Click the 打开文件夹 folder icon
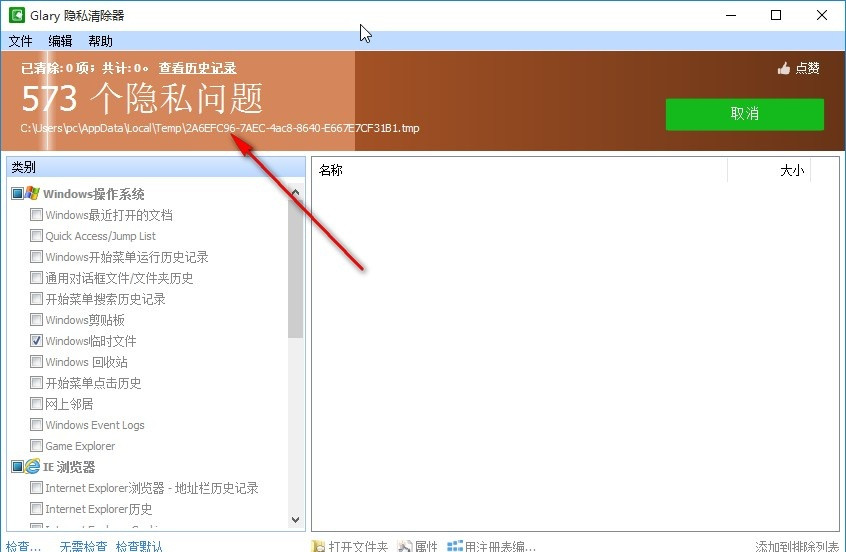The height and width of the screenshot is (552, 846). pyautogui.click(x=318, y=546)
